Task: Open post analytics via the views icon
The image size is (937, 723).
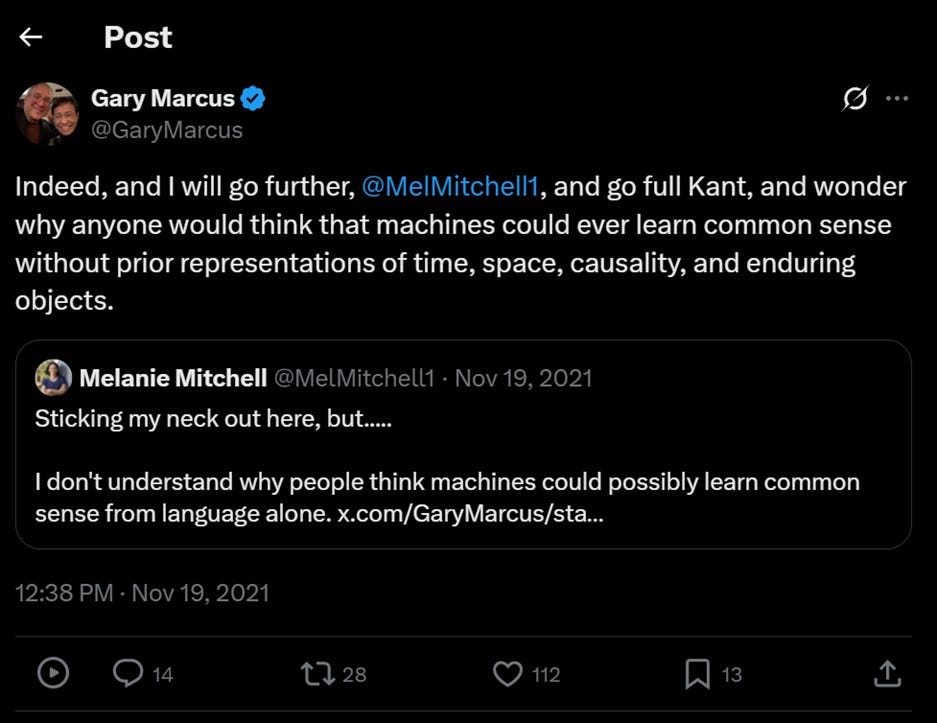Action: point(52,674)
